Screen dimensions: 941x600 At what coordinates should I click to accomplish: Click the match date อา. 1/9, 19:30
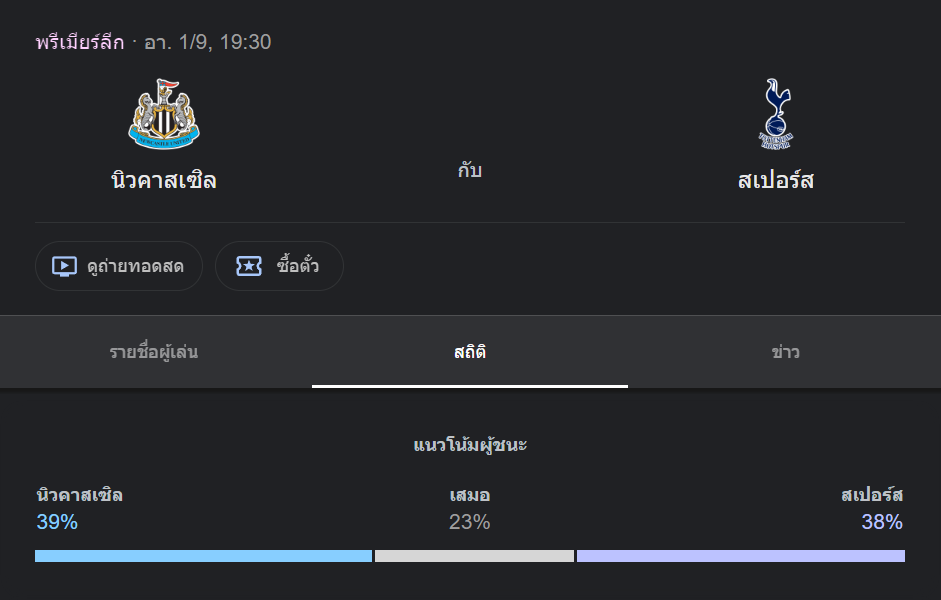208,42
